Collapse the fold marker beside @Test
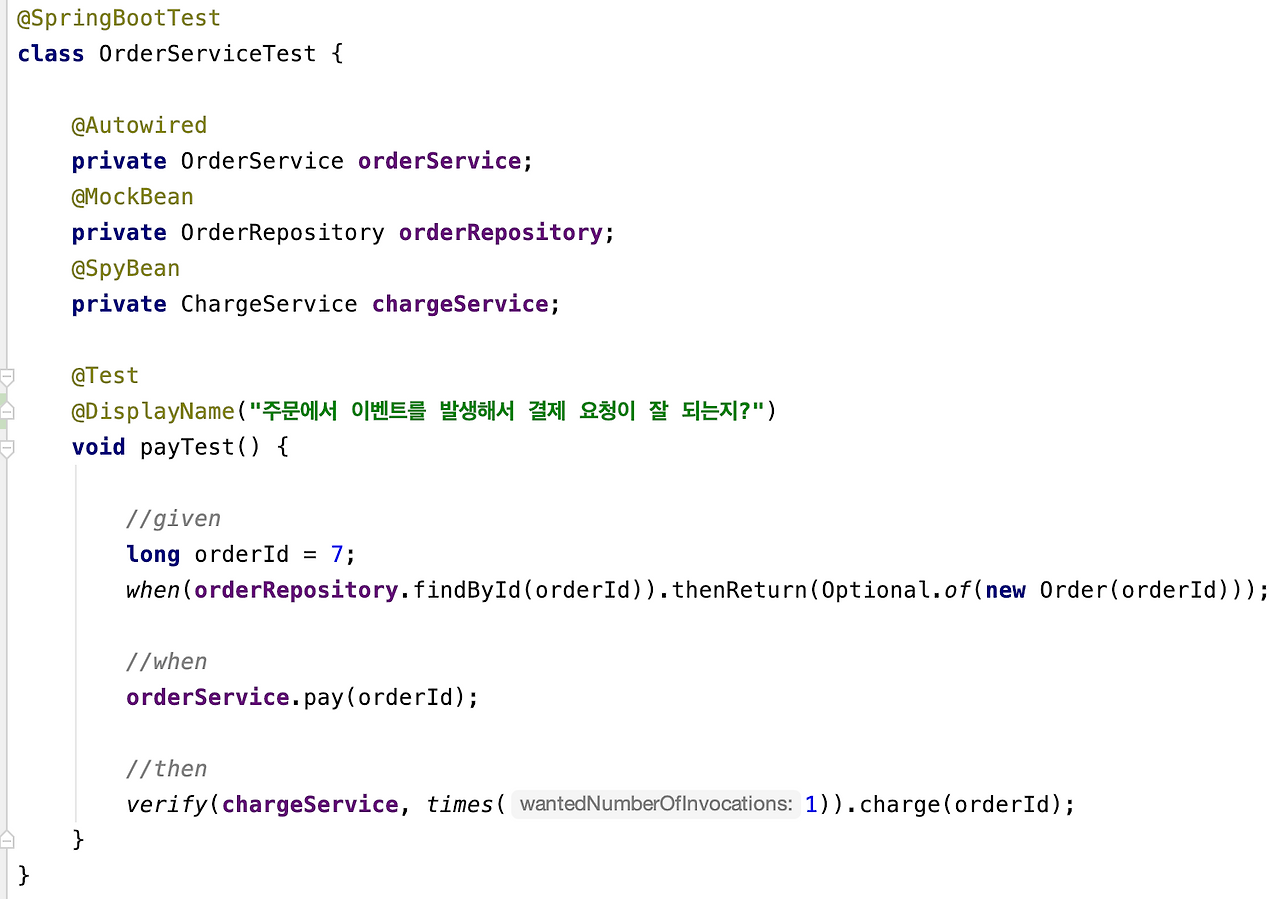 click(x=7, y=377)
